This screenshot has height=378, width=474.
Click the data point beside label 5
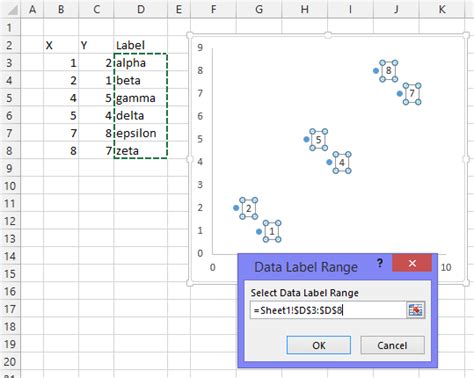pyautogui.click(x=306, y=139)
